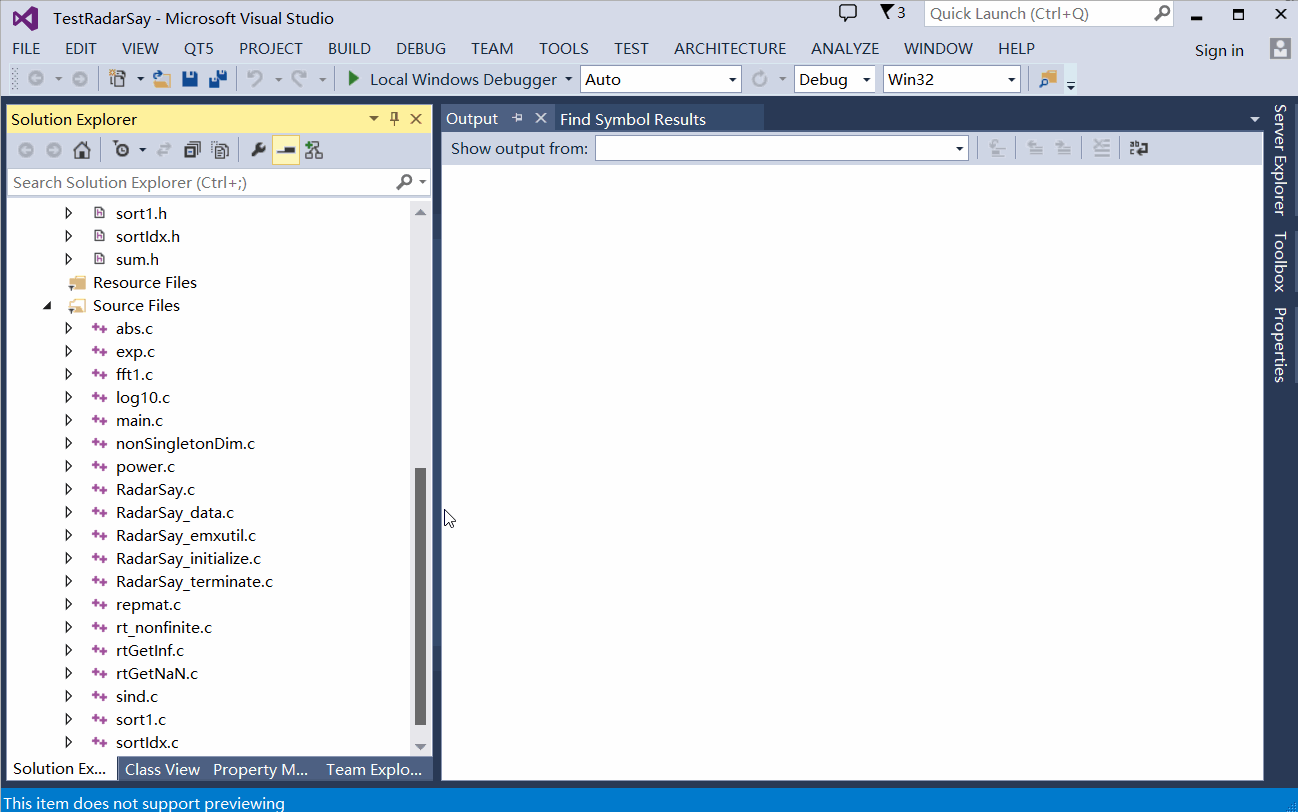Image resolution: width=1298 pixels, height=812 pixels.
Task: Sync Solution Explorer with Active Document
Action: pyautogui.click(x=162, y=149)
